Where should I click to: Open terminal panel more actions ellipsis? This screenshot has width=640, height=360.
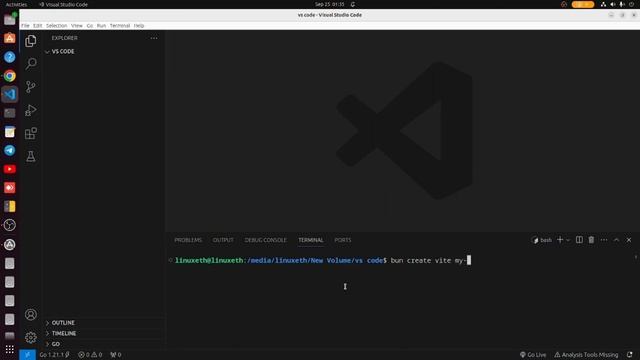(604, 240)
